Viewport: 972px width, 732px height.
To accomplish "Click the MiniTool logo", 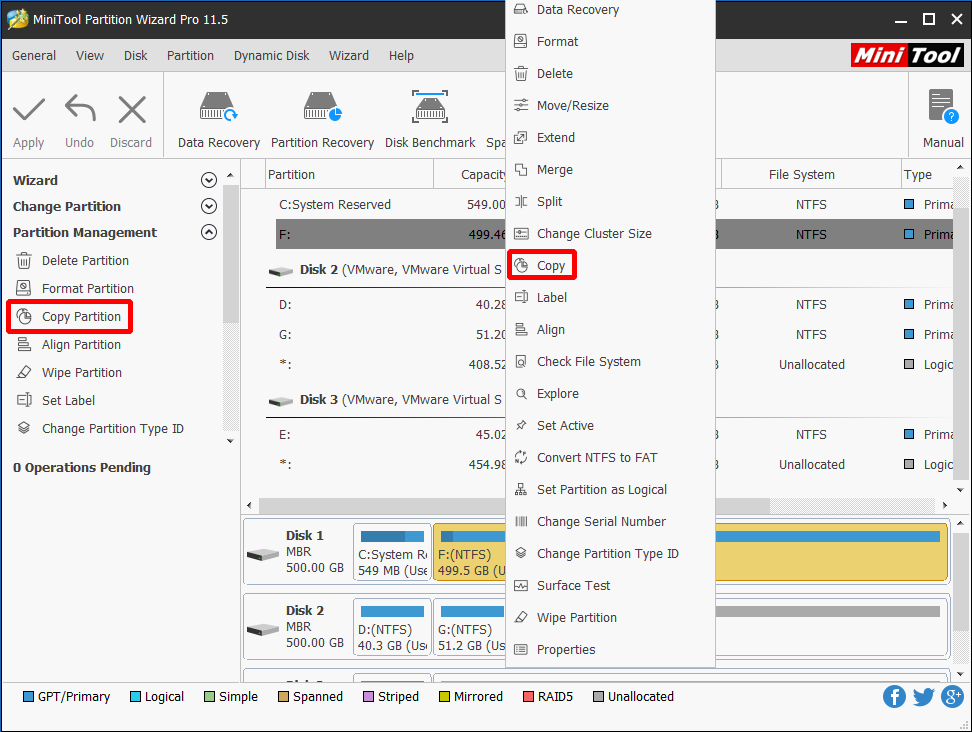I will pos(907,56).
